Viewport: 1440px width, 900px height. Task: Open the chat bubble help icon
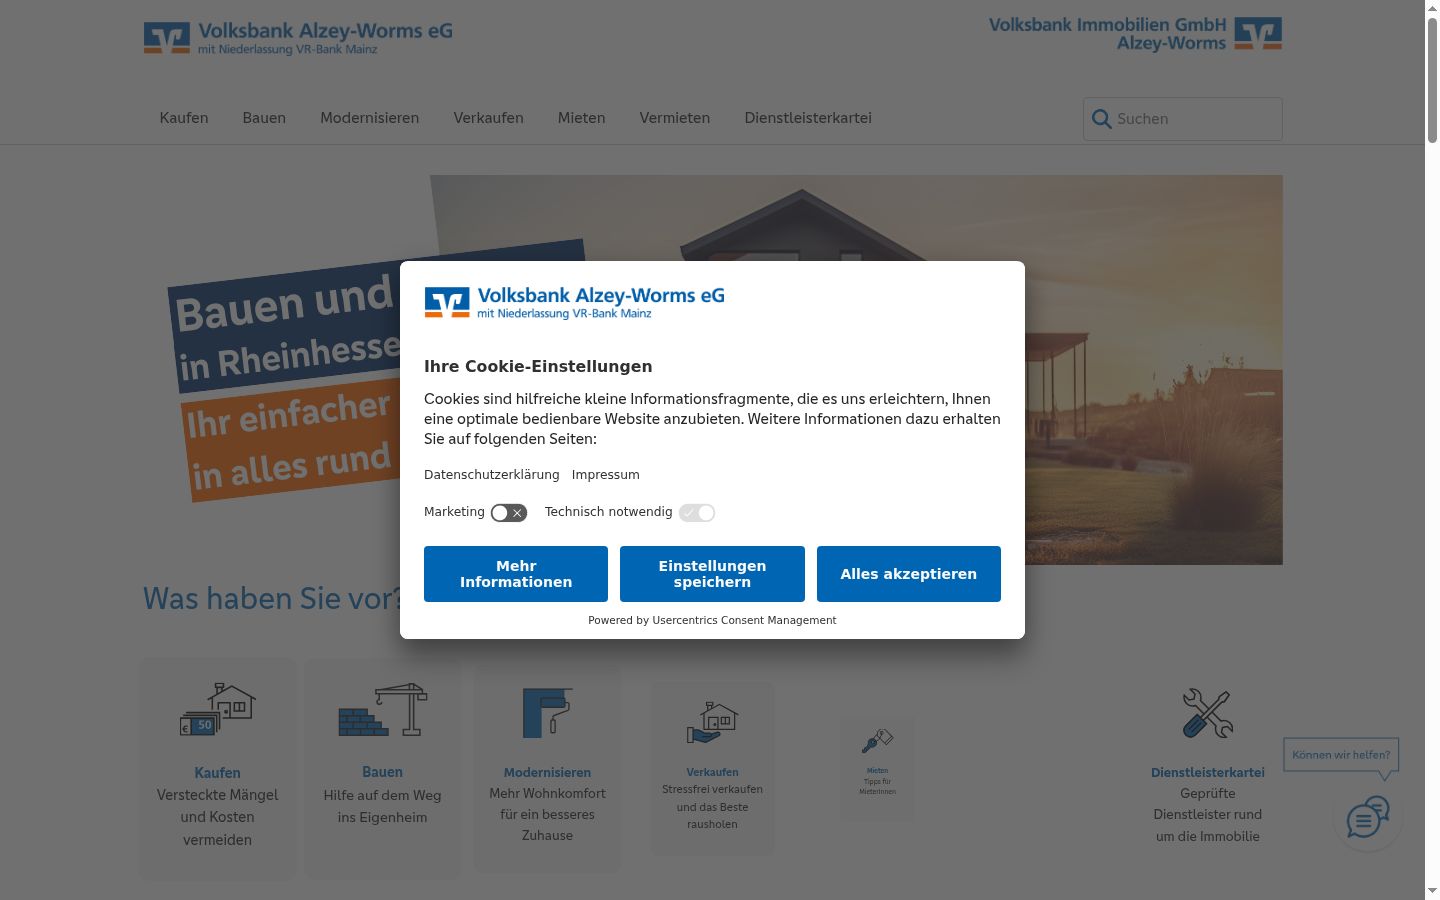pyautogui.click(x=1367, y=818)
